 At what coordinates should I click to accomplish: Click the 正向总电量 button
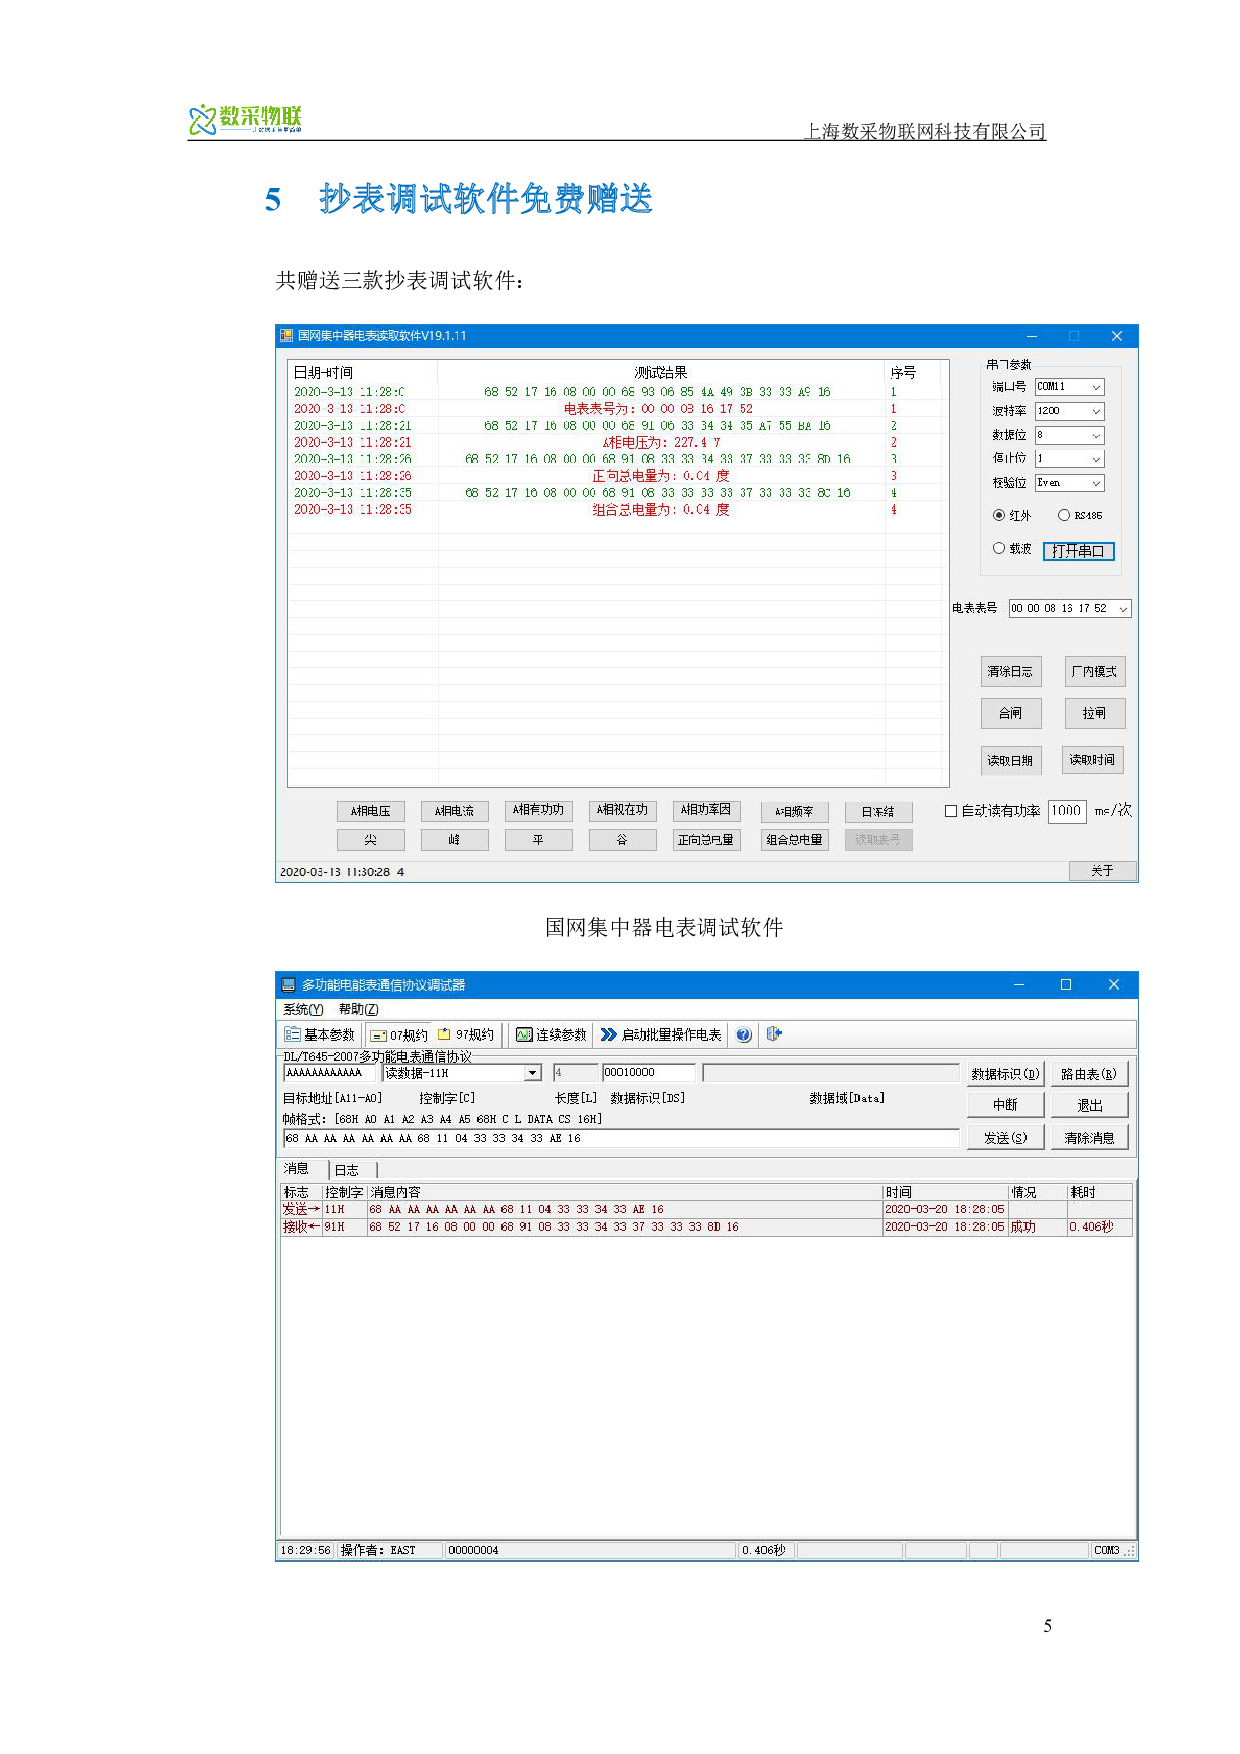pyautogui.click(x=706, y=840)
